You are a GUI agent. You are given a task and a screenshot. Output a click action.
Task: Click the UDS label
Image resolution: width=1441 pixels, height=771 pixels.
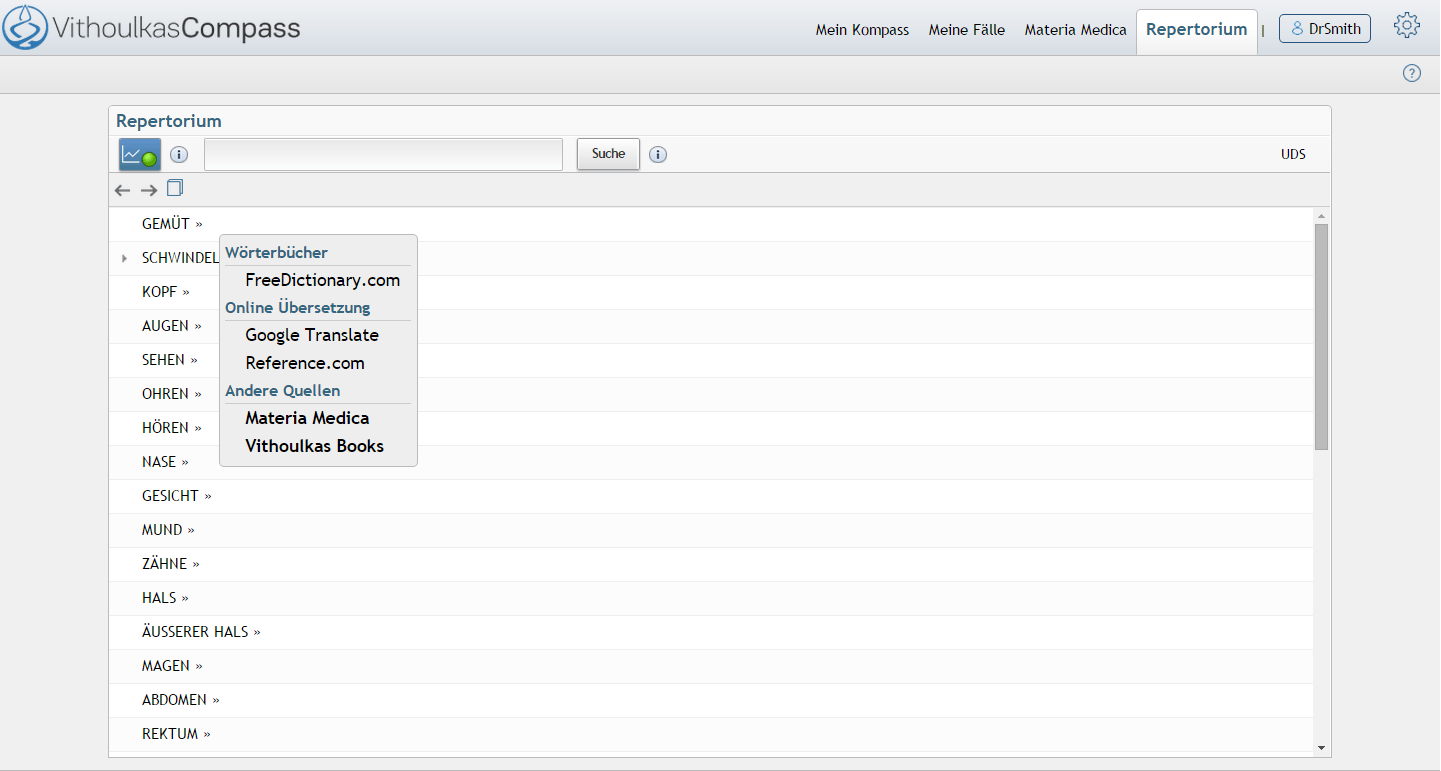(x=1293, y=155)
